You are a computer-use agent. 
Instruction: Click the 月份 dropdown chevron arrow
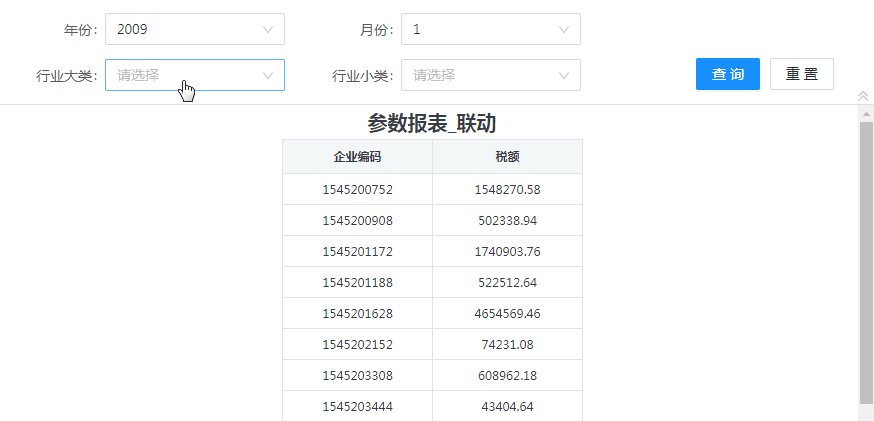point(564,30)
